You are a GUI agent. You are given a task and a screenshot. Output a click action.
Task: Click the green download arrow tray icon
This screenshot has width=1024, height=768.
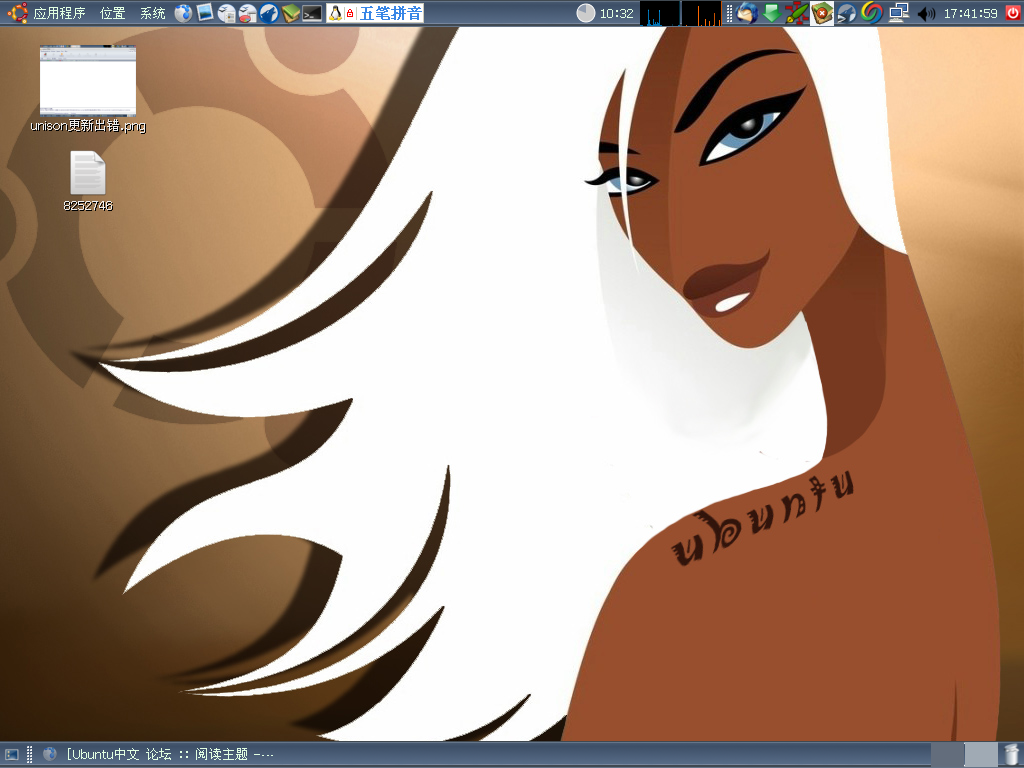click(x=772, y=13)
